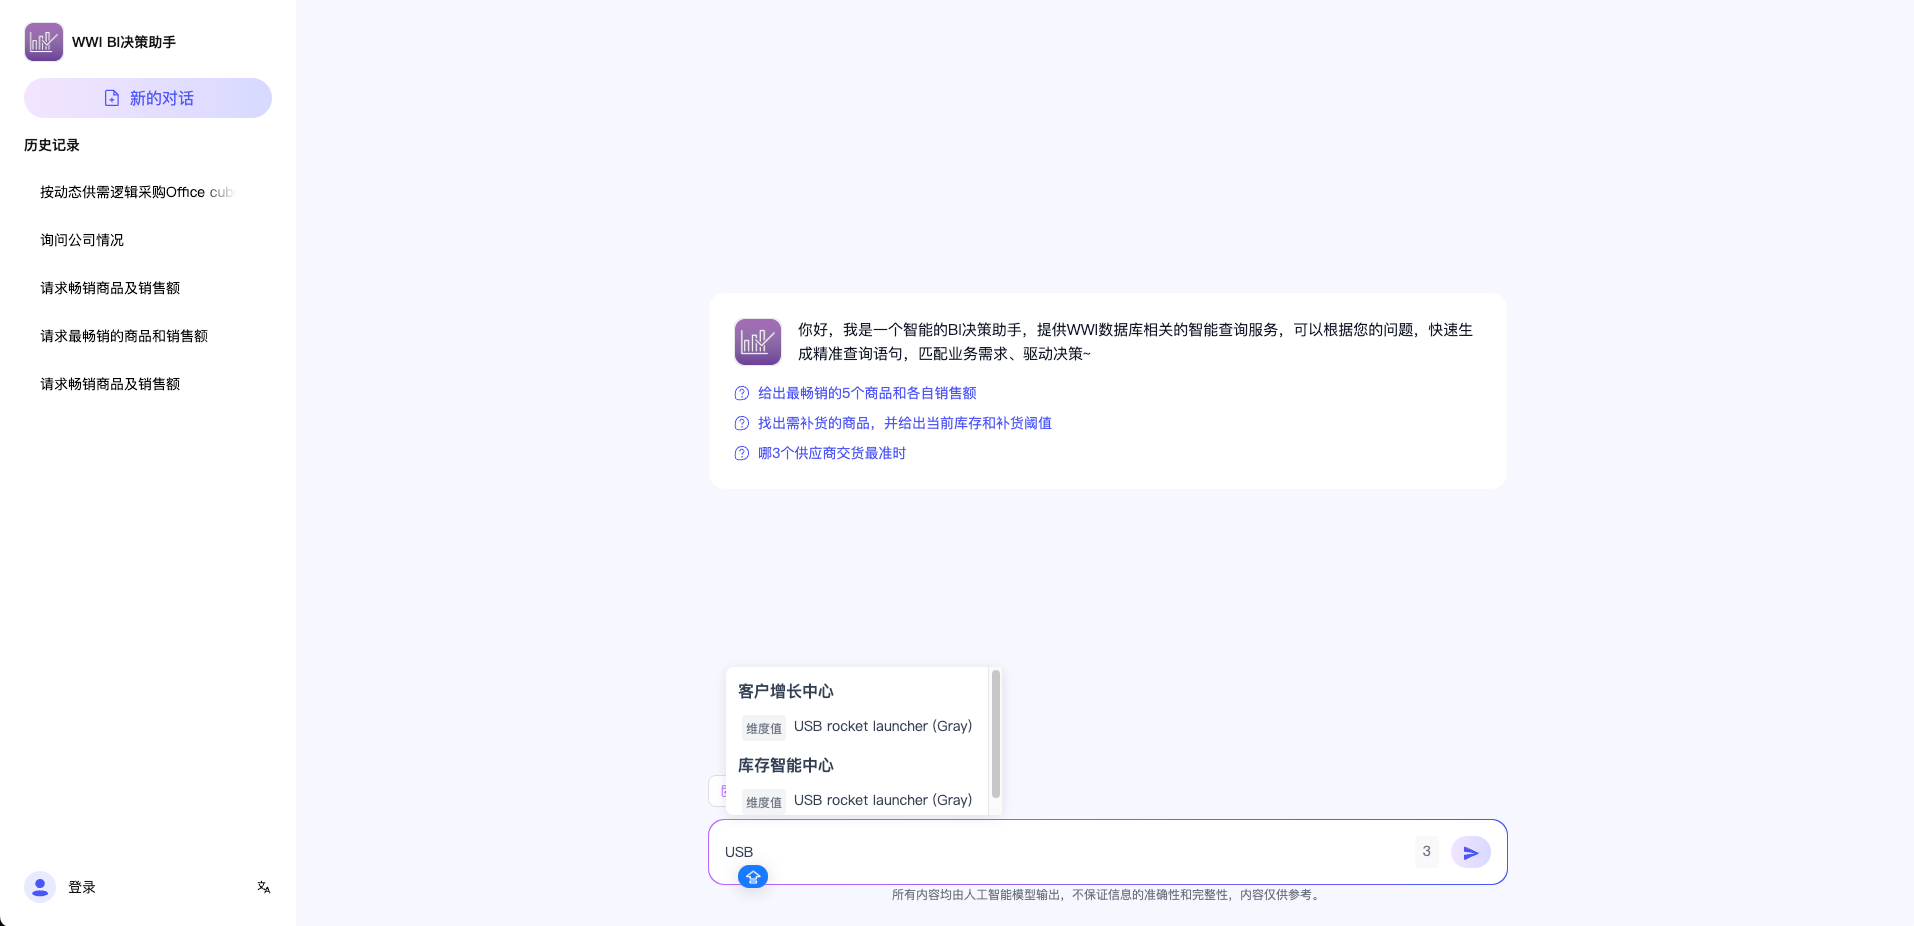
Task: Select suggestion 哪3个供应商交货最准时
Action: (x=831, y=453)
